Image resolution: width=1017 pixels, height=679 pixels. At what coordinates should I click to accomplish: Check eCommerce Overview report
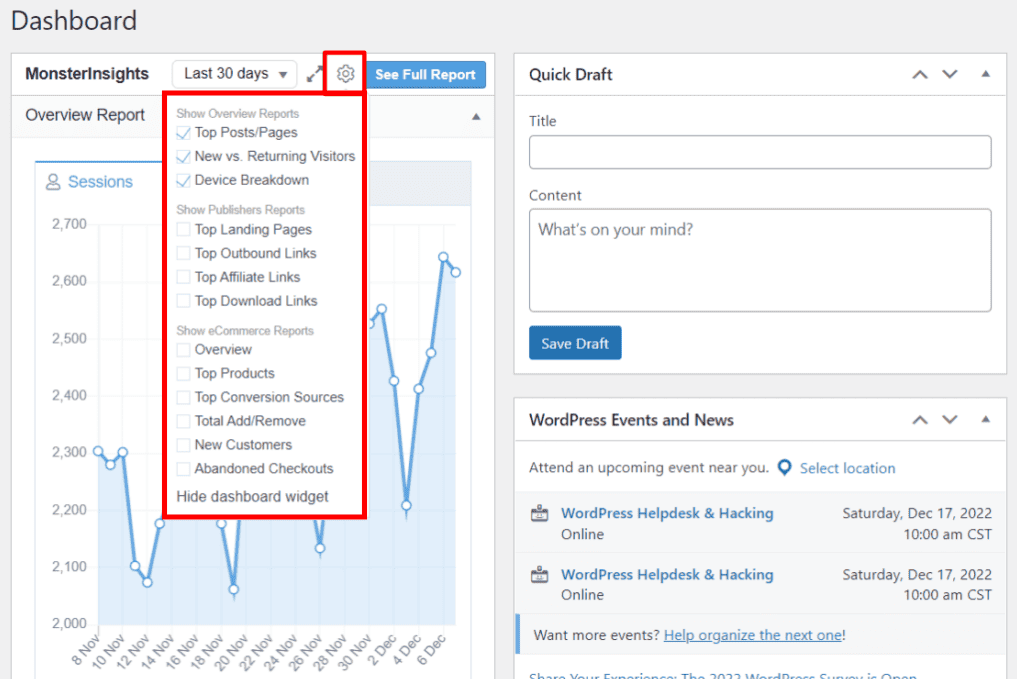pos(184,350)
